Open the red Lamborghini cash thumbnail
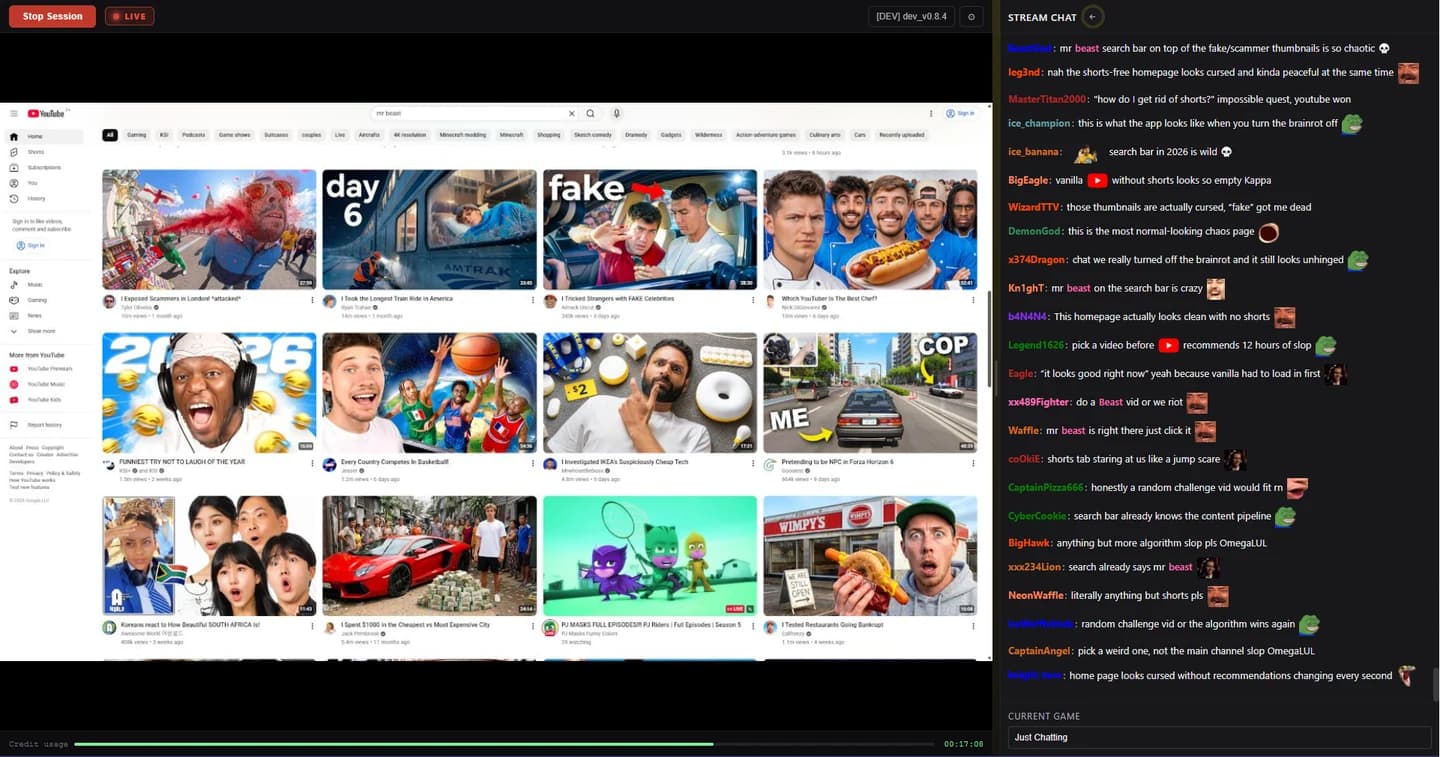The image size is (1440, 757). coord(429,555)
